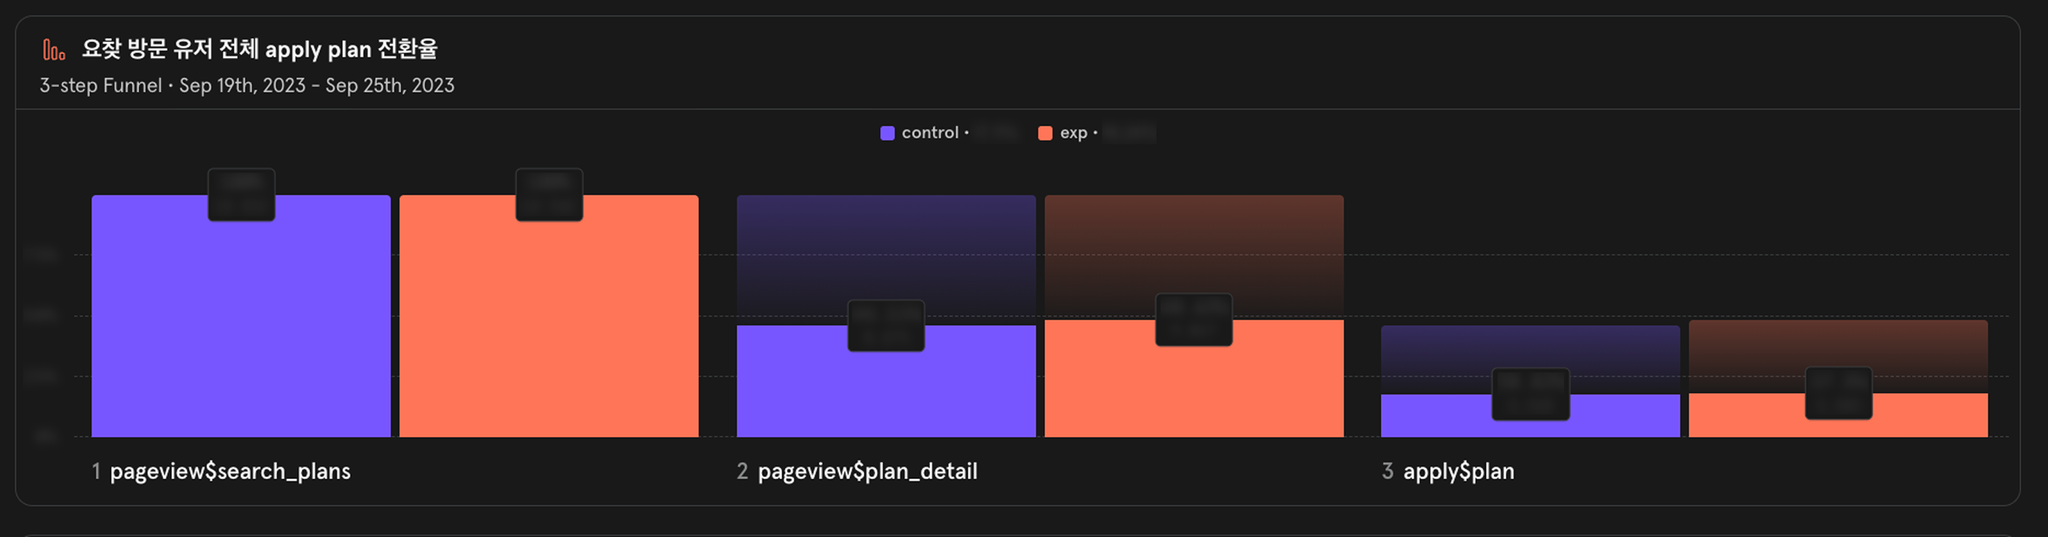Toggle the orange exp legend swatch

pyautogui.click(x=1045, y=133)
